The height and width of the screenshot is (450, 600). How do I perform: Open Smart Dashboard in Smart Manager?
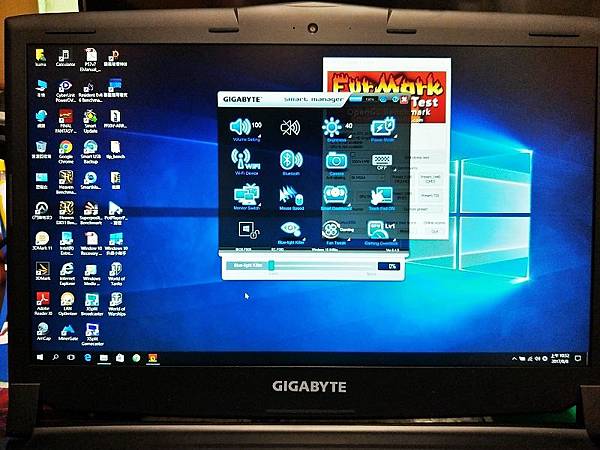tap(336, 197)
